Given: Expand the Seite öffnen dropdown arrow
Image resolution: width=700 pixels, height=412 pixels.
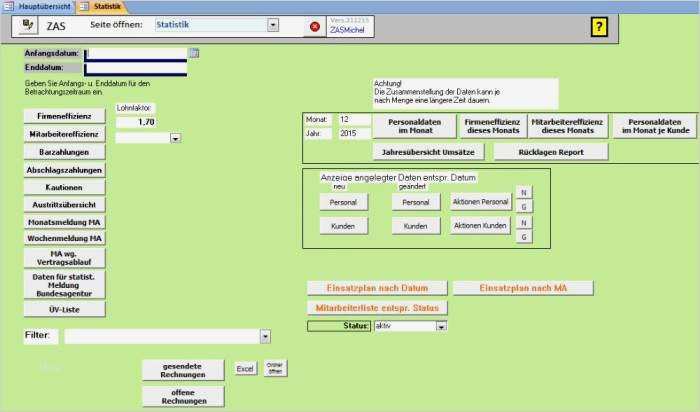Looking at the screenshot, I should pos(273,25).
